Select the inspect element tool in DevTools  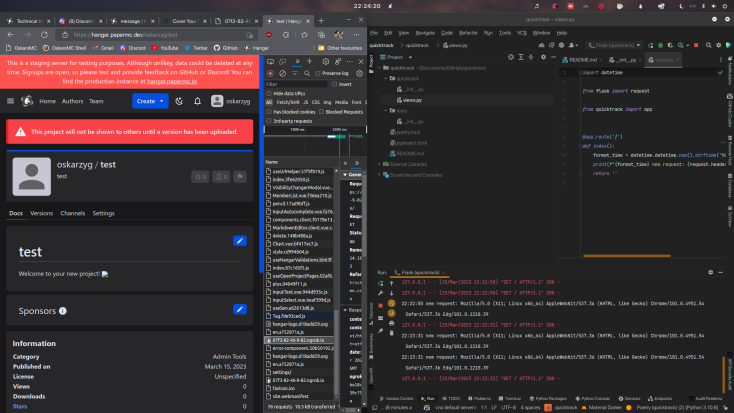pos(271,62)
